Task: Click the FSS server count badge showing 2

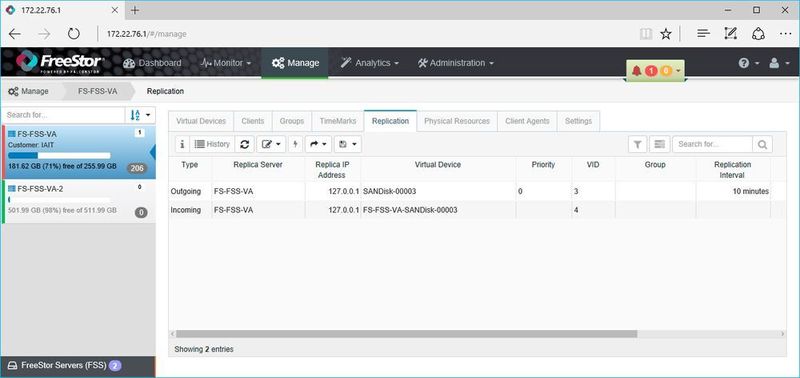Action: coord(115,366)
